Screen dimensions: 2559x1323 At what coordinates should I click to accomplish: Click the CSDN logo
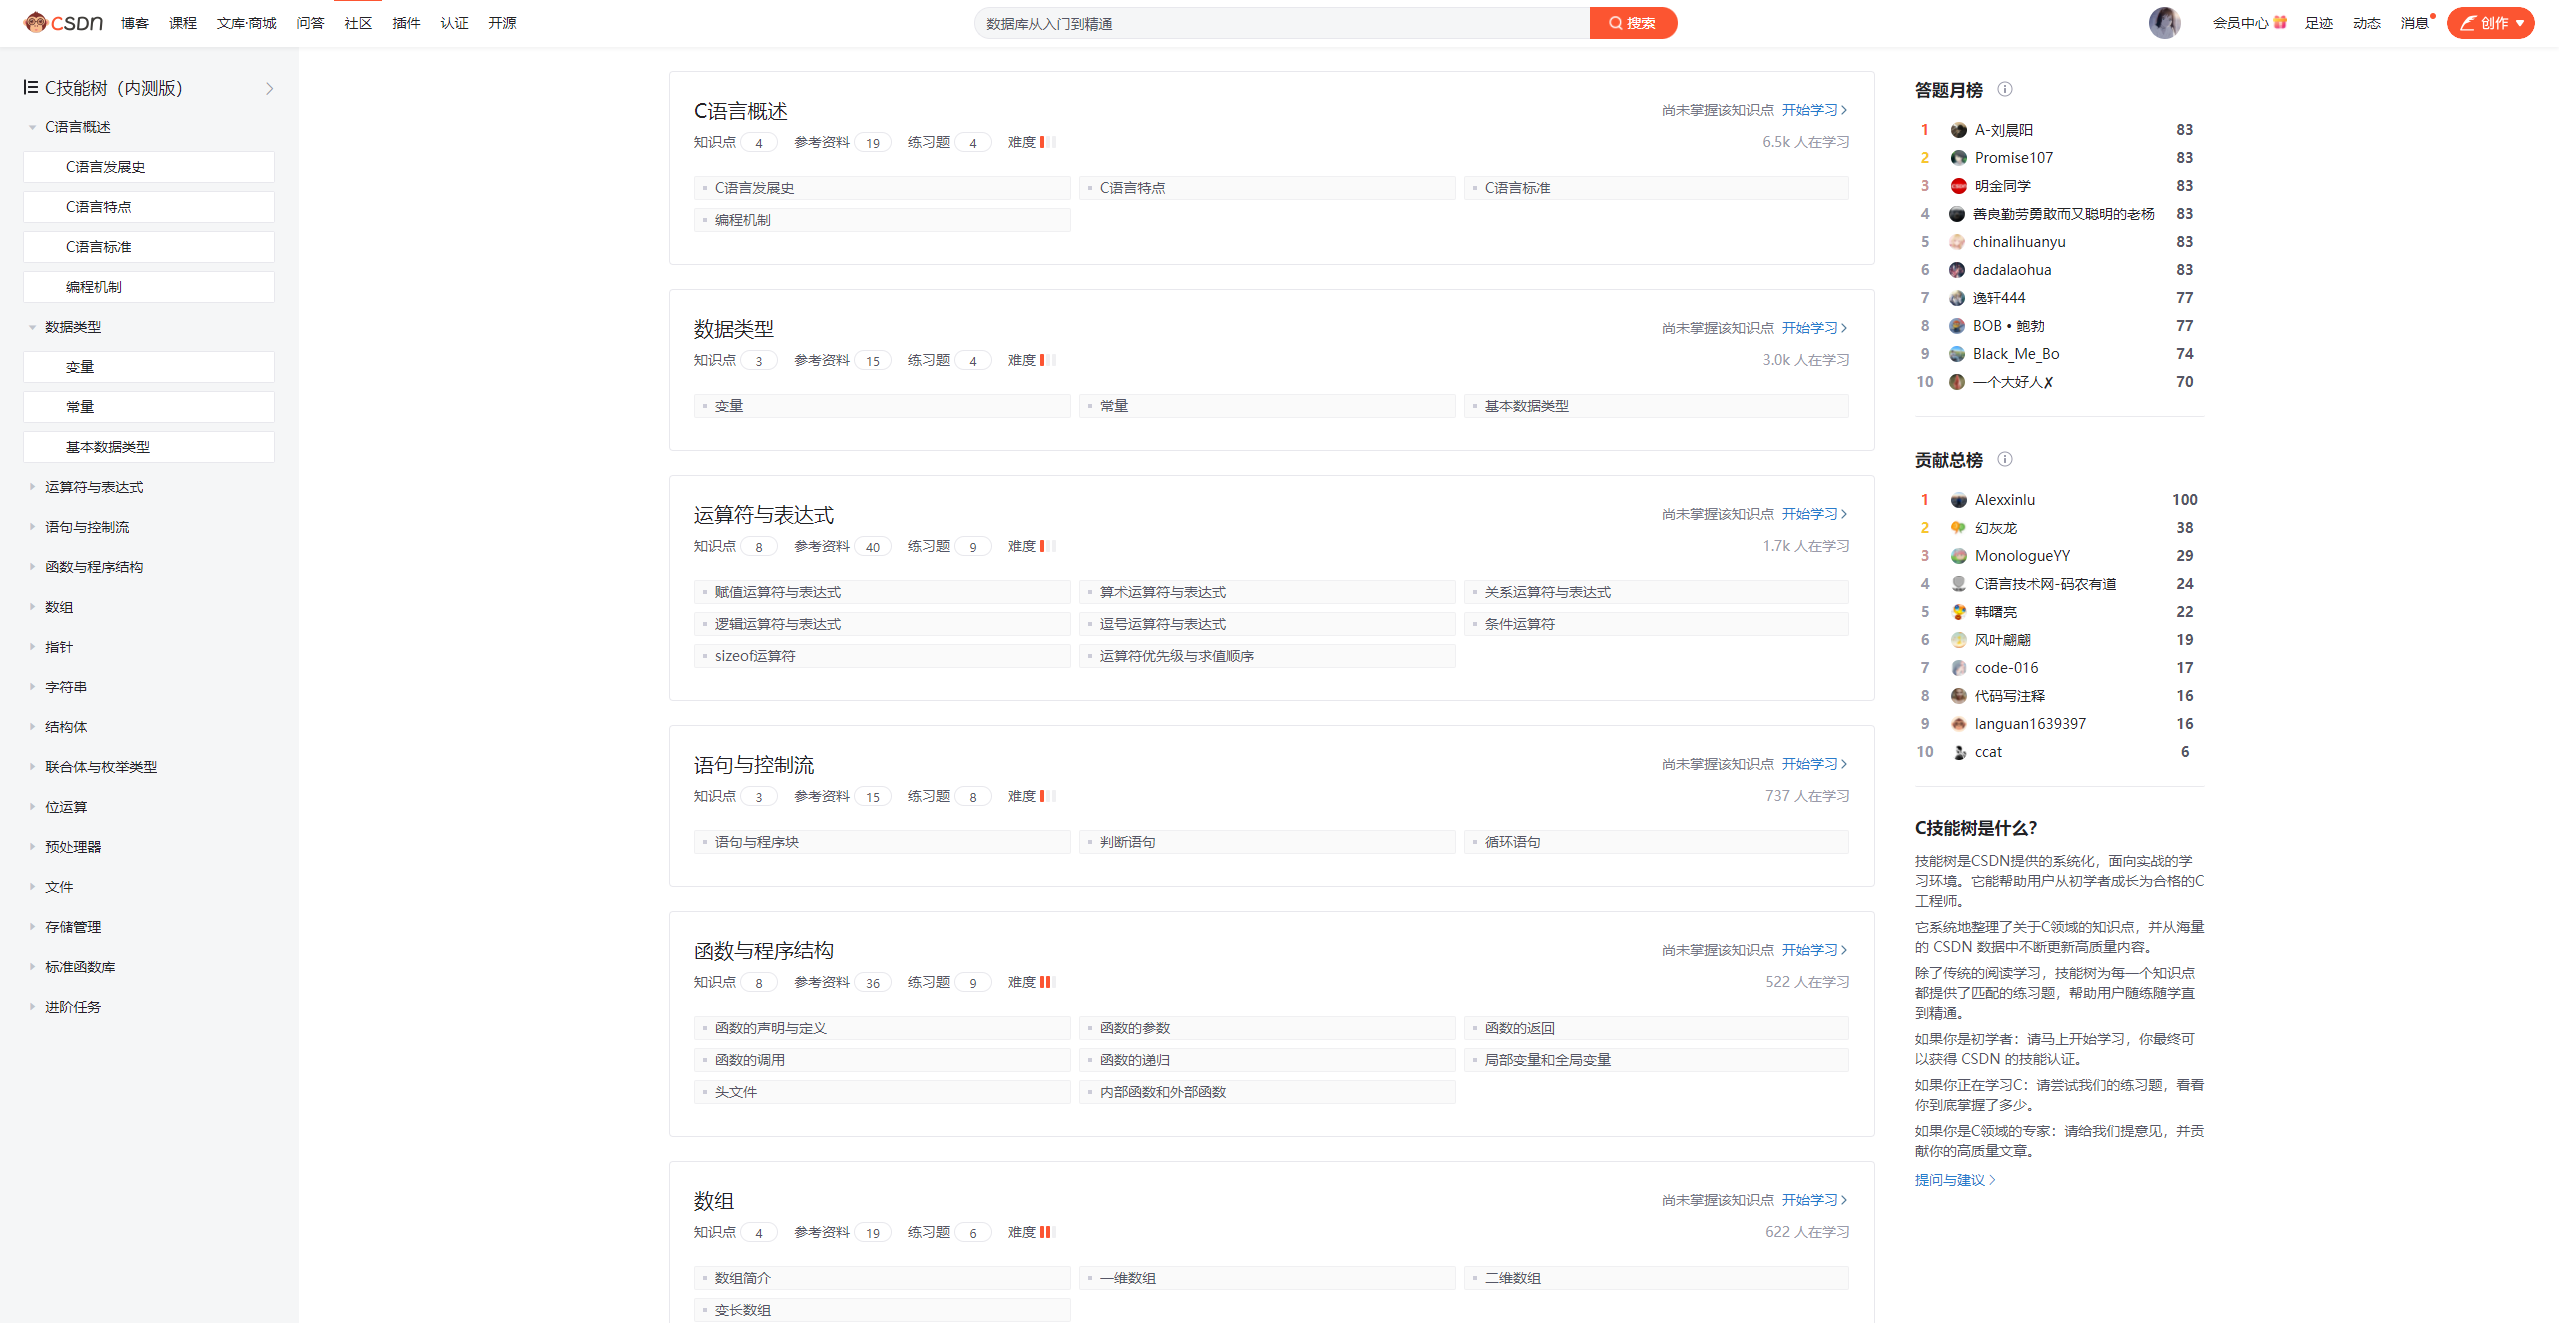click(x=63, y=22)
